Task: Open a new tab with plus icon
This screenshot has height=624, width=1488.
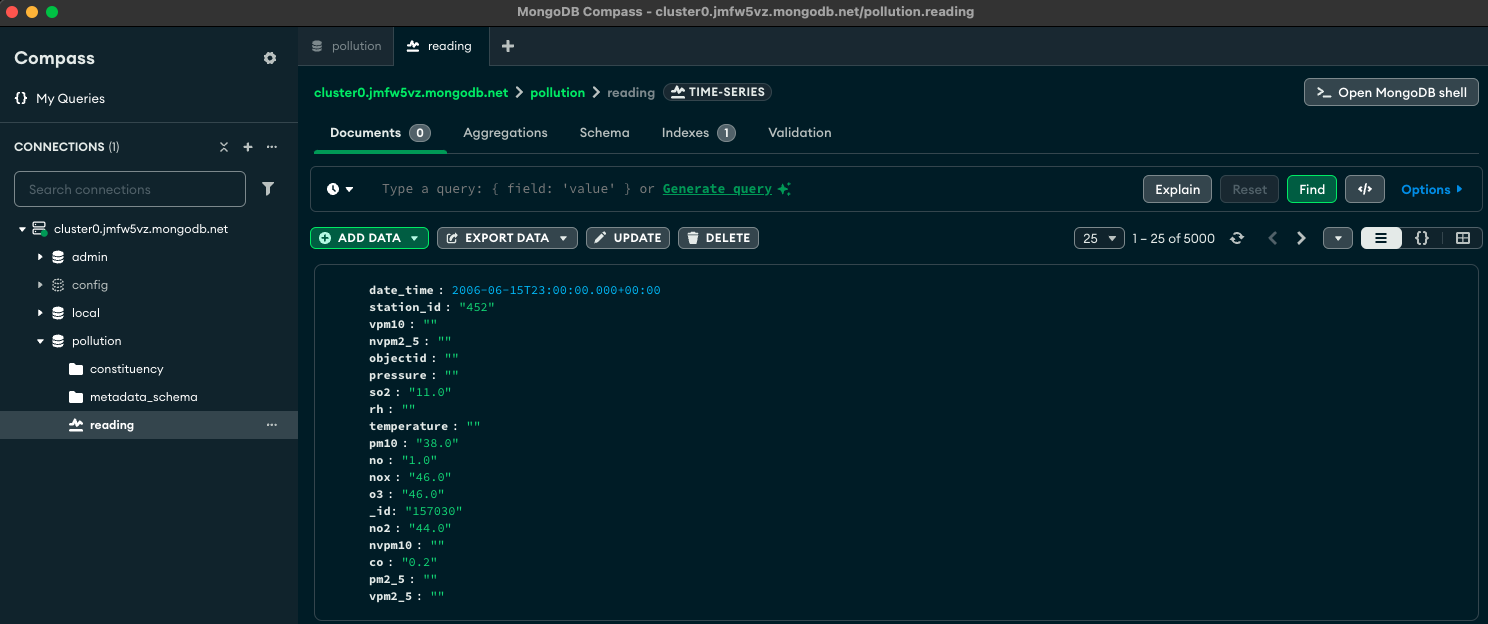Action: tap(507, 46)
